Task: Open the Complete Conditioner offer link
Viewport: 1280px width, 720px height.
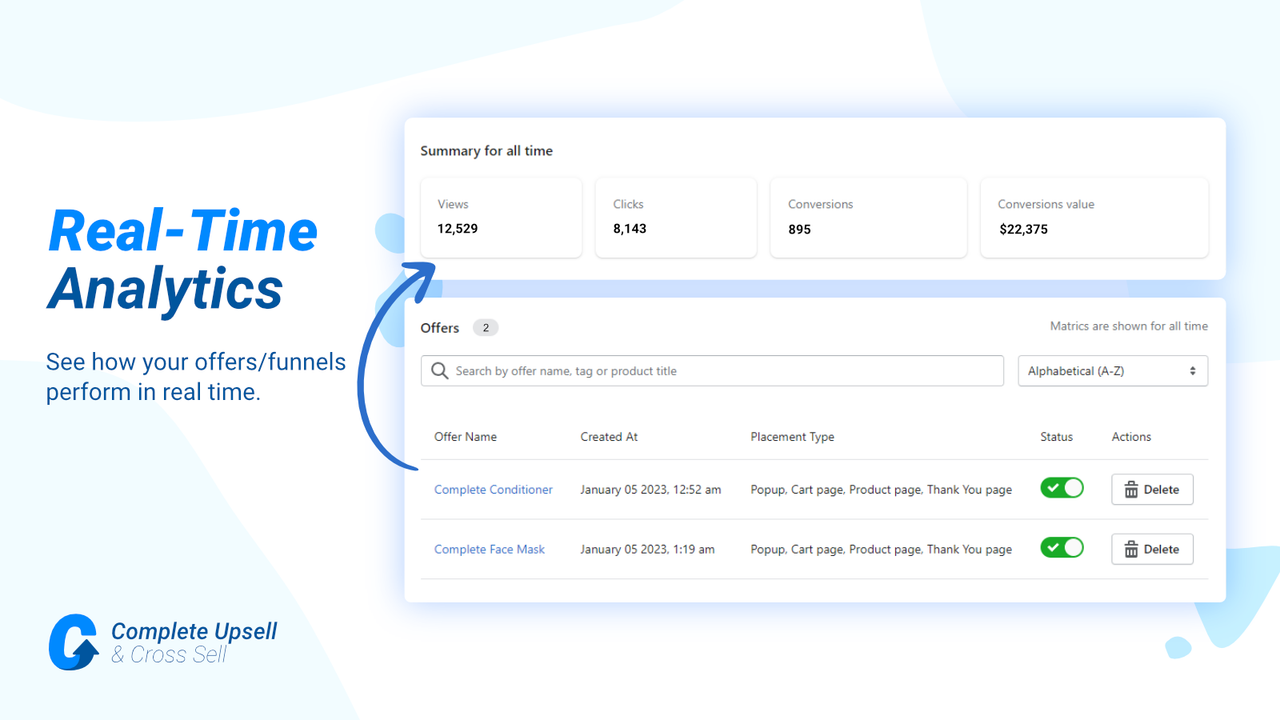Action: pos(493,489)
